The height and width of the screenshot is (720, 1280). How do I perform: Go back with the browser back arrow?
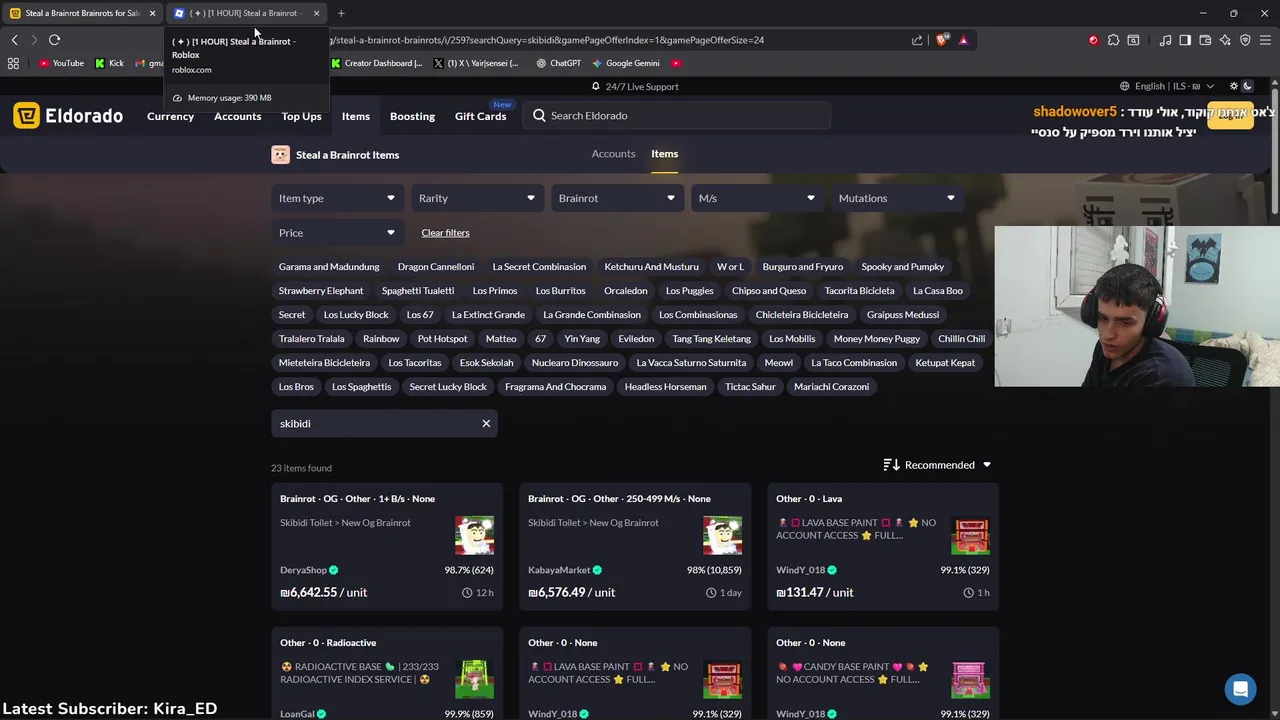click(x=14, y=40)
